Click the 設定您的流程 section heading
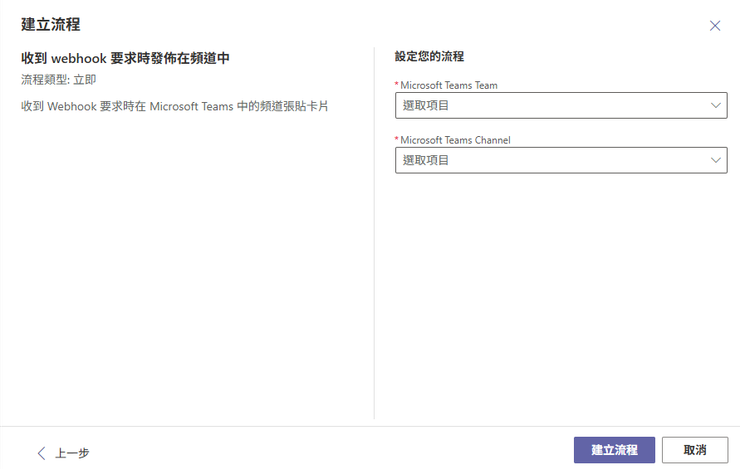This screenshot has height=469, width=740. tap(429, 57)
